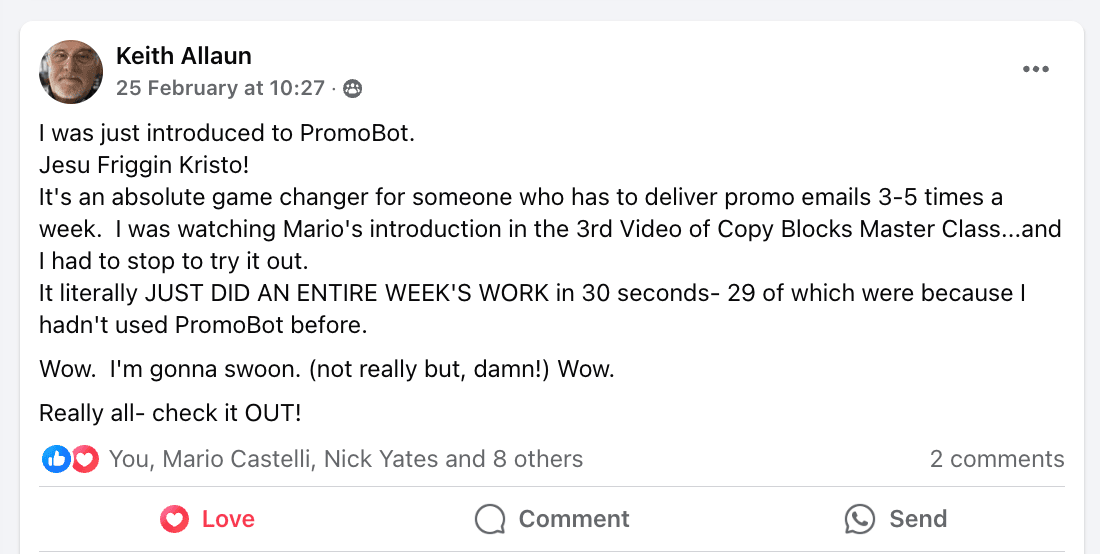The image size is (1100, 554).
Task: Click the group audience icon beside the timestamp
Action: point(352,89)
